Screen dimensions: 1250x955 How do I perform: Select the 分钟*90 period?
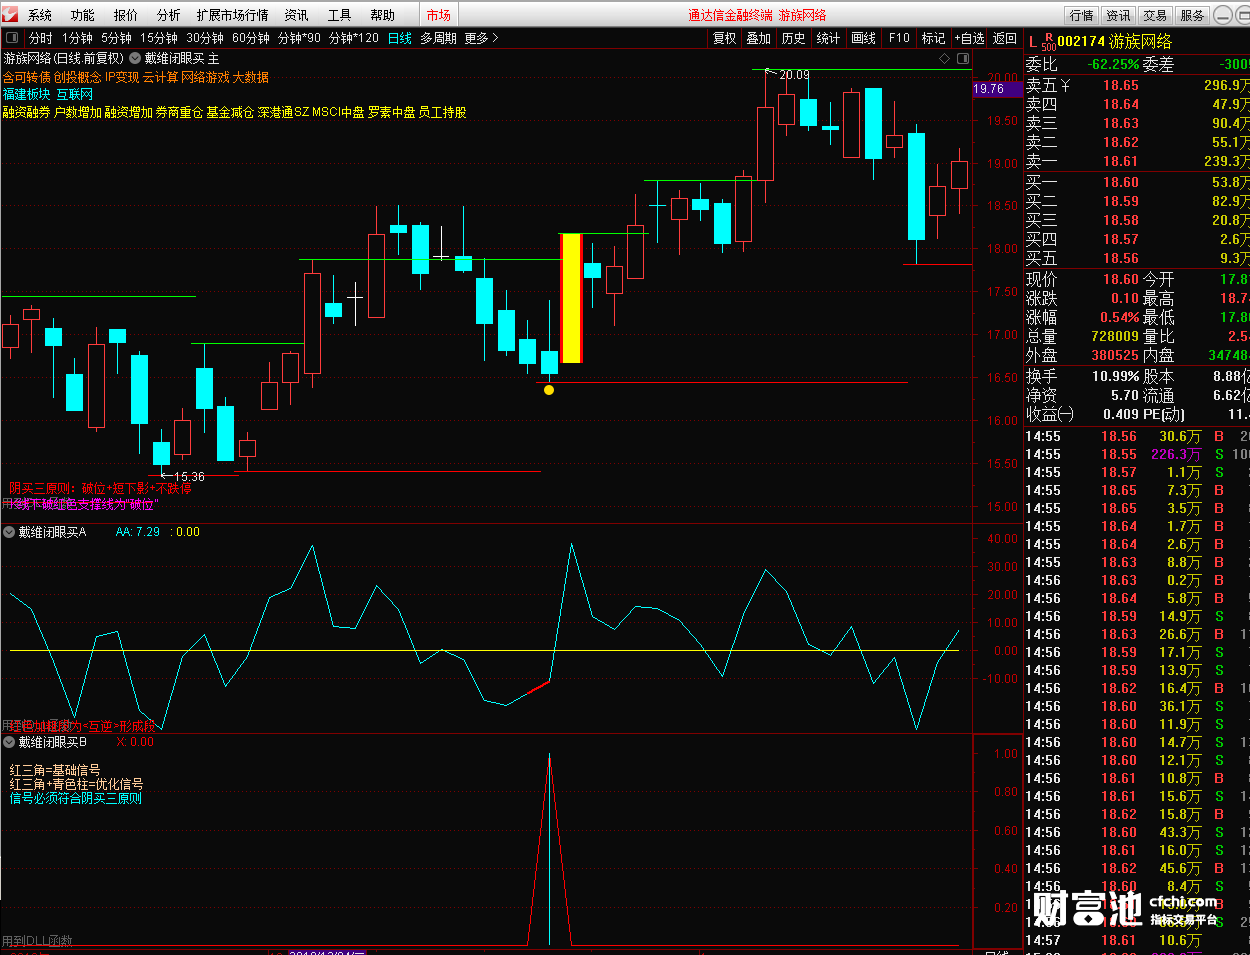pos(299,38)
